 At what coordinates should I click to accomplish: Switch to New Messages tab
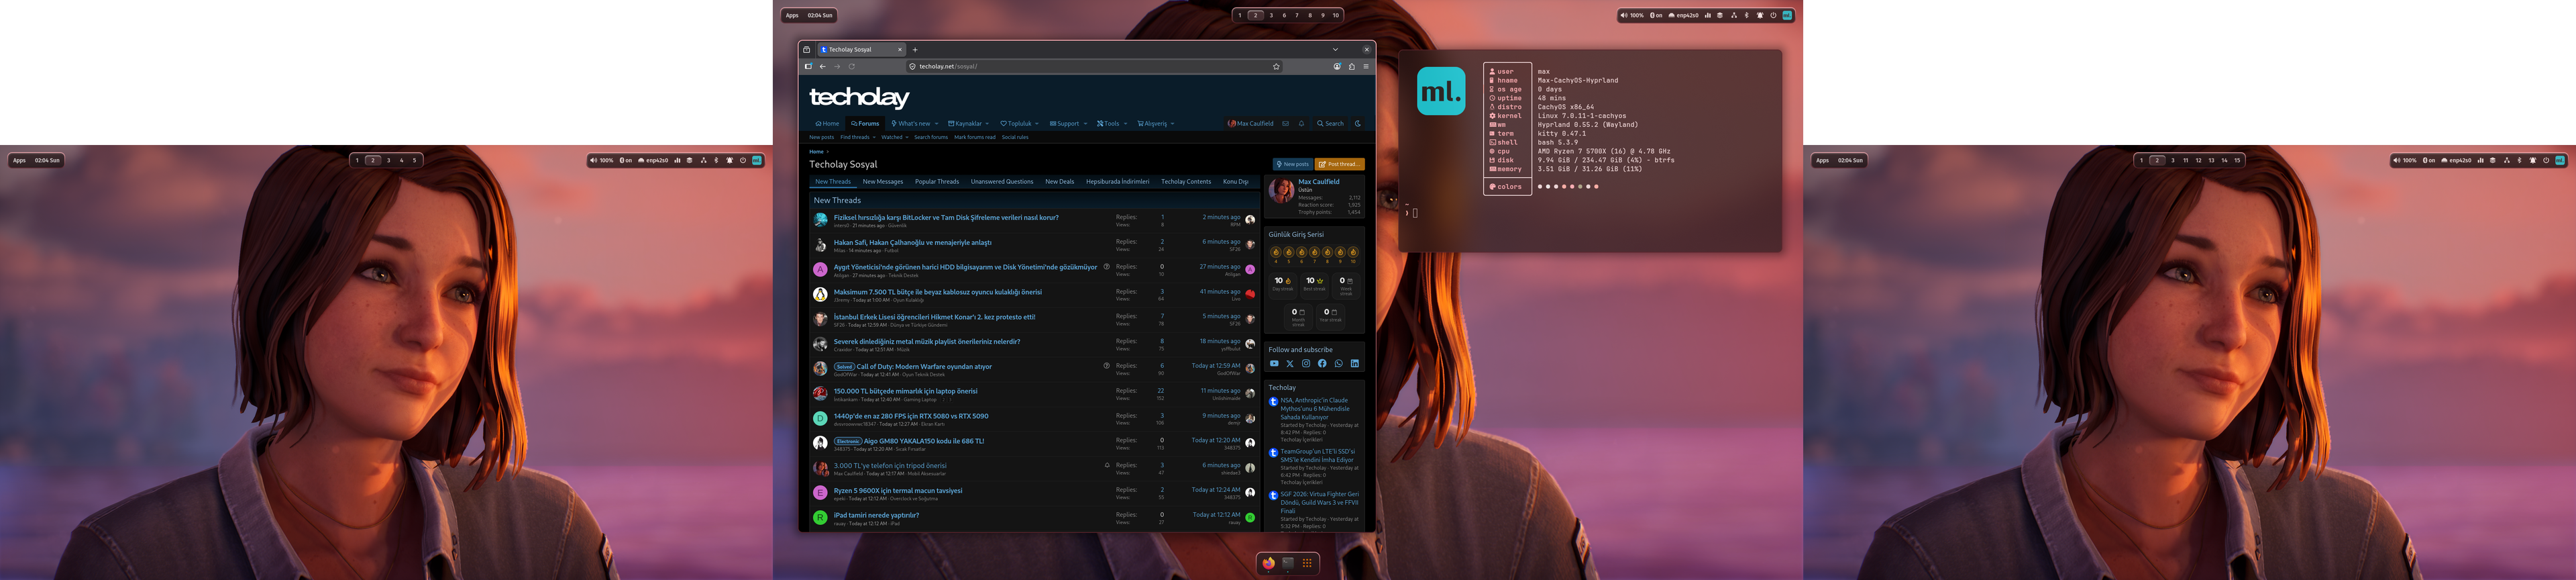point(883,182)
